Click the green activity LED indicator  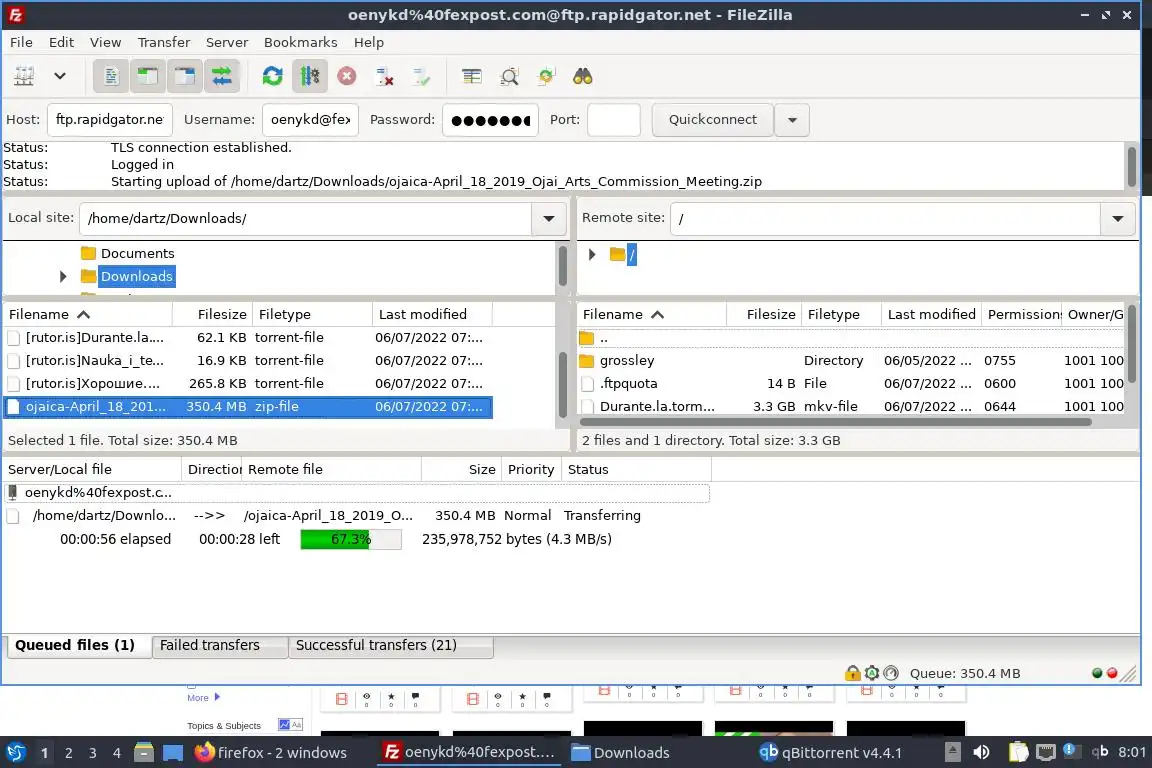click(1097, 672)
